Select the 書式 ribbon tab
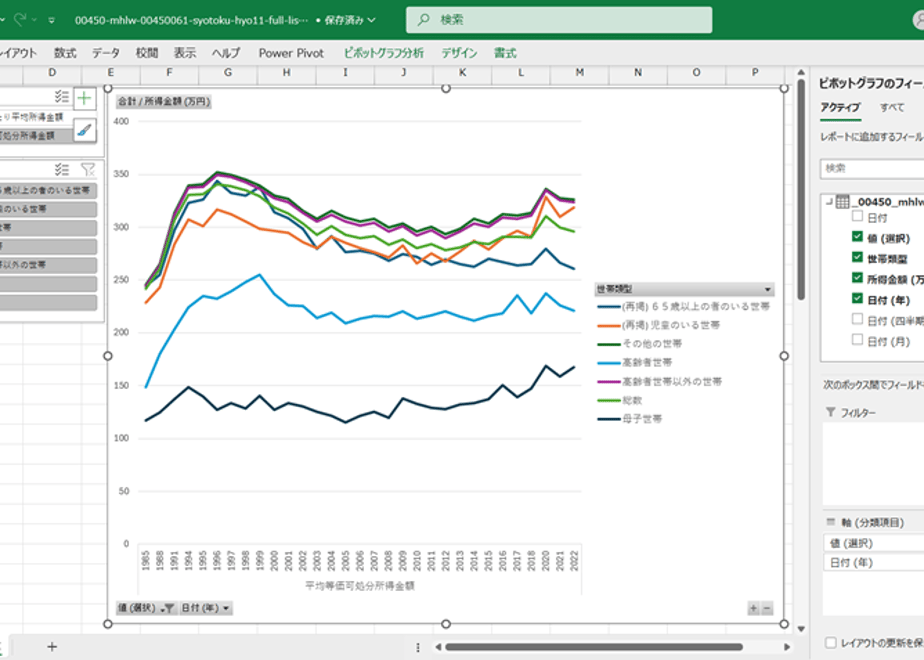The width and height of the screenshot is (924, 660). point(505,53)
